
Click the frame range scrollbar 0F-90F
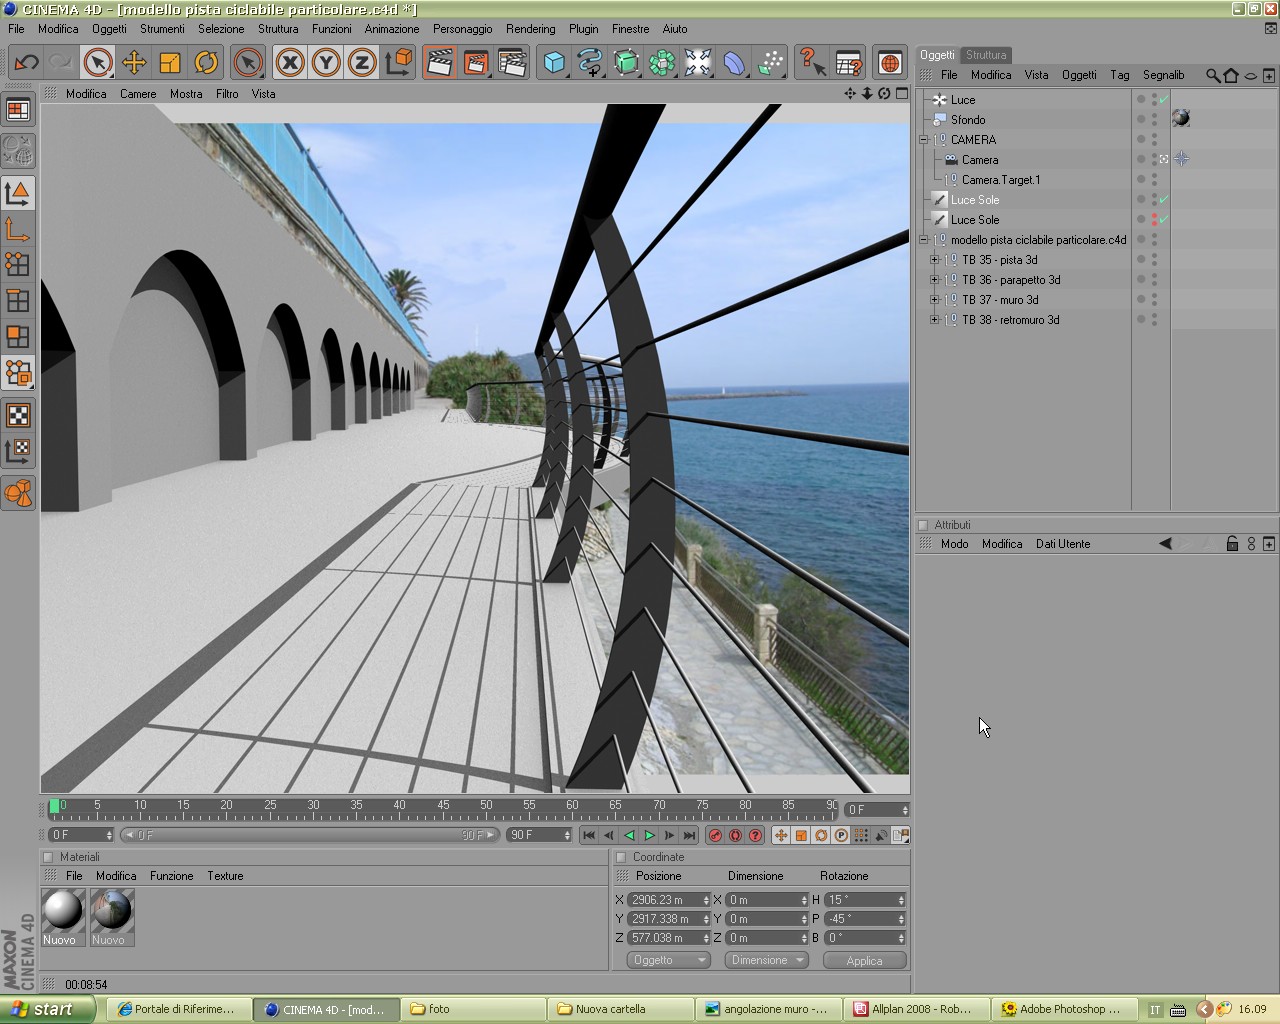click(x=309, y=835)
